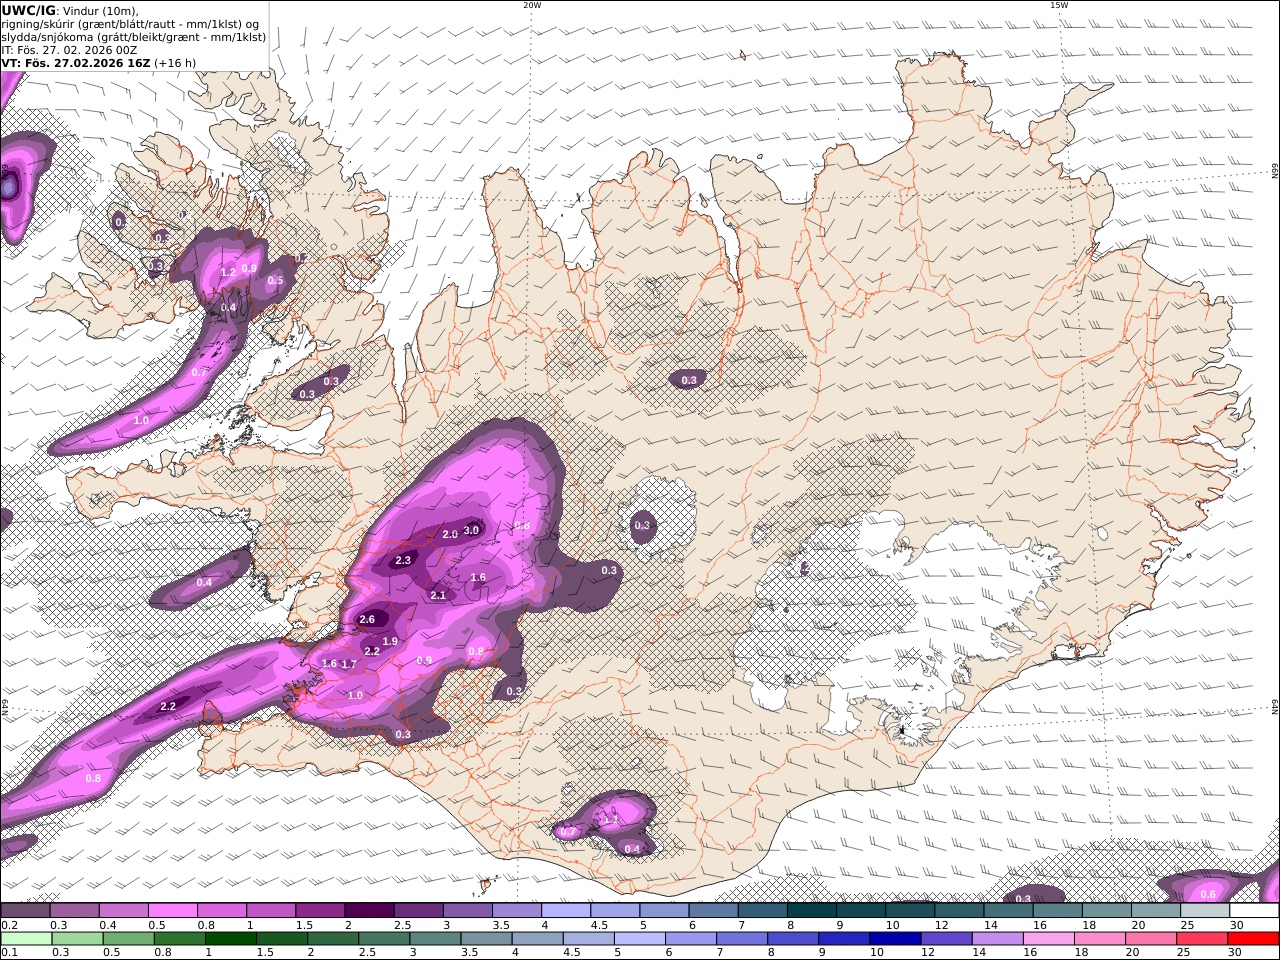Viewport: 1280px width, 960px height.
Task: Select the pale gray 25 swatch, upper scale
Action: pyautogui.click(x=1204, y=911)
